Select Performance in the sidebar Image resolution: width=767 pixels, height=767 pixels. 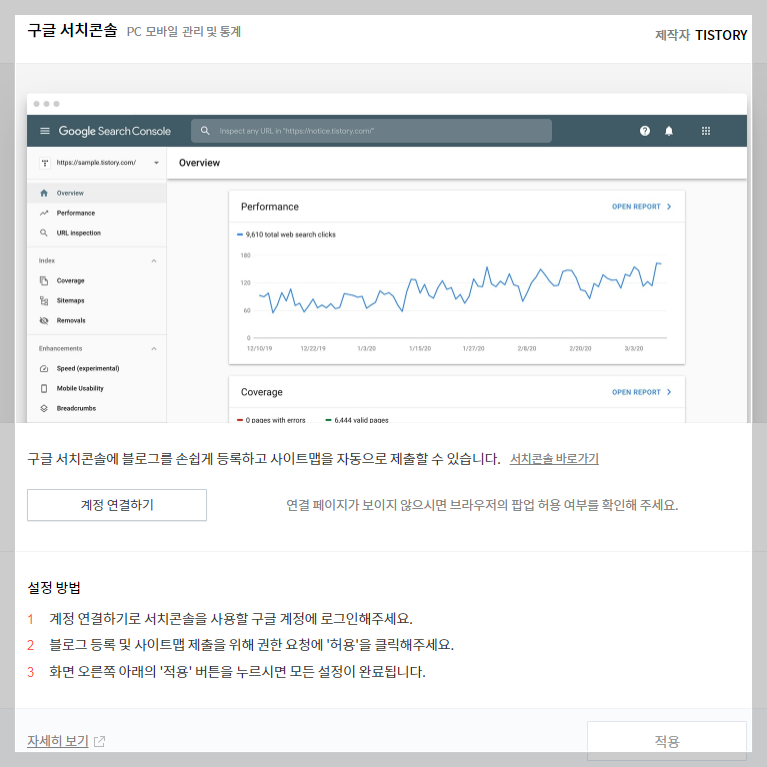(x=97, y=213)
